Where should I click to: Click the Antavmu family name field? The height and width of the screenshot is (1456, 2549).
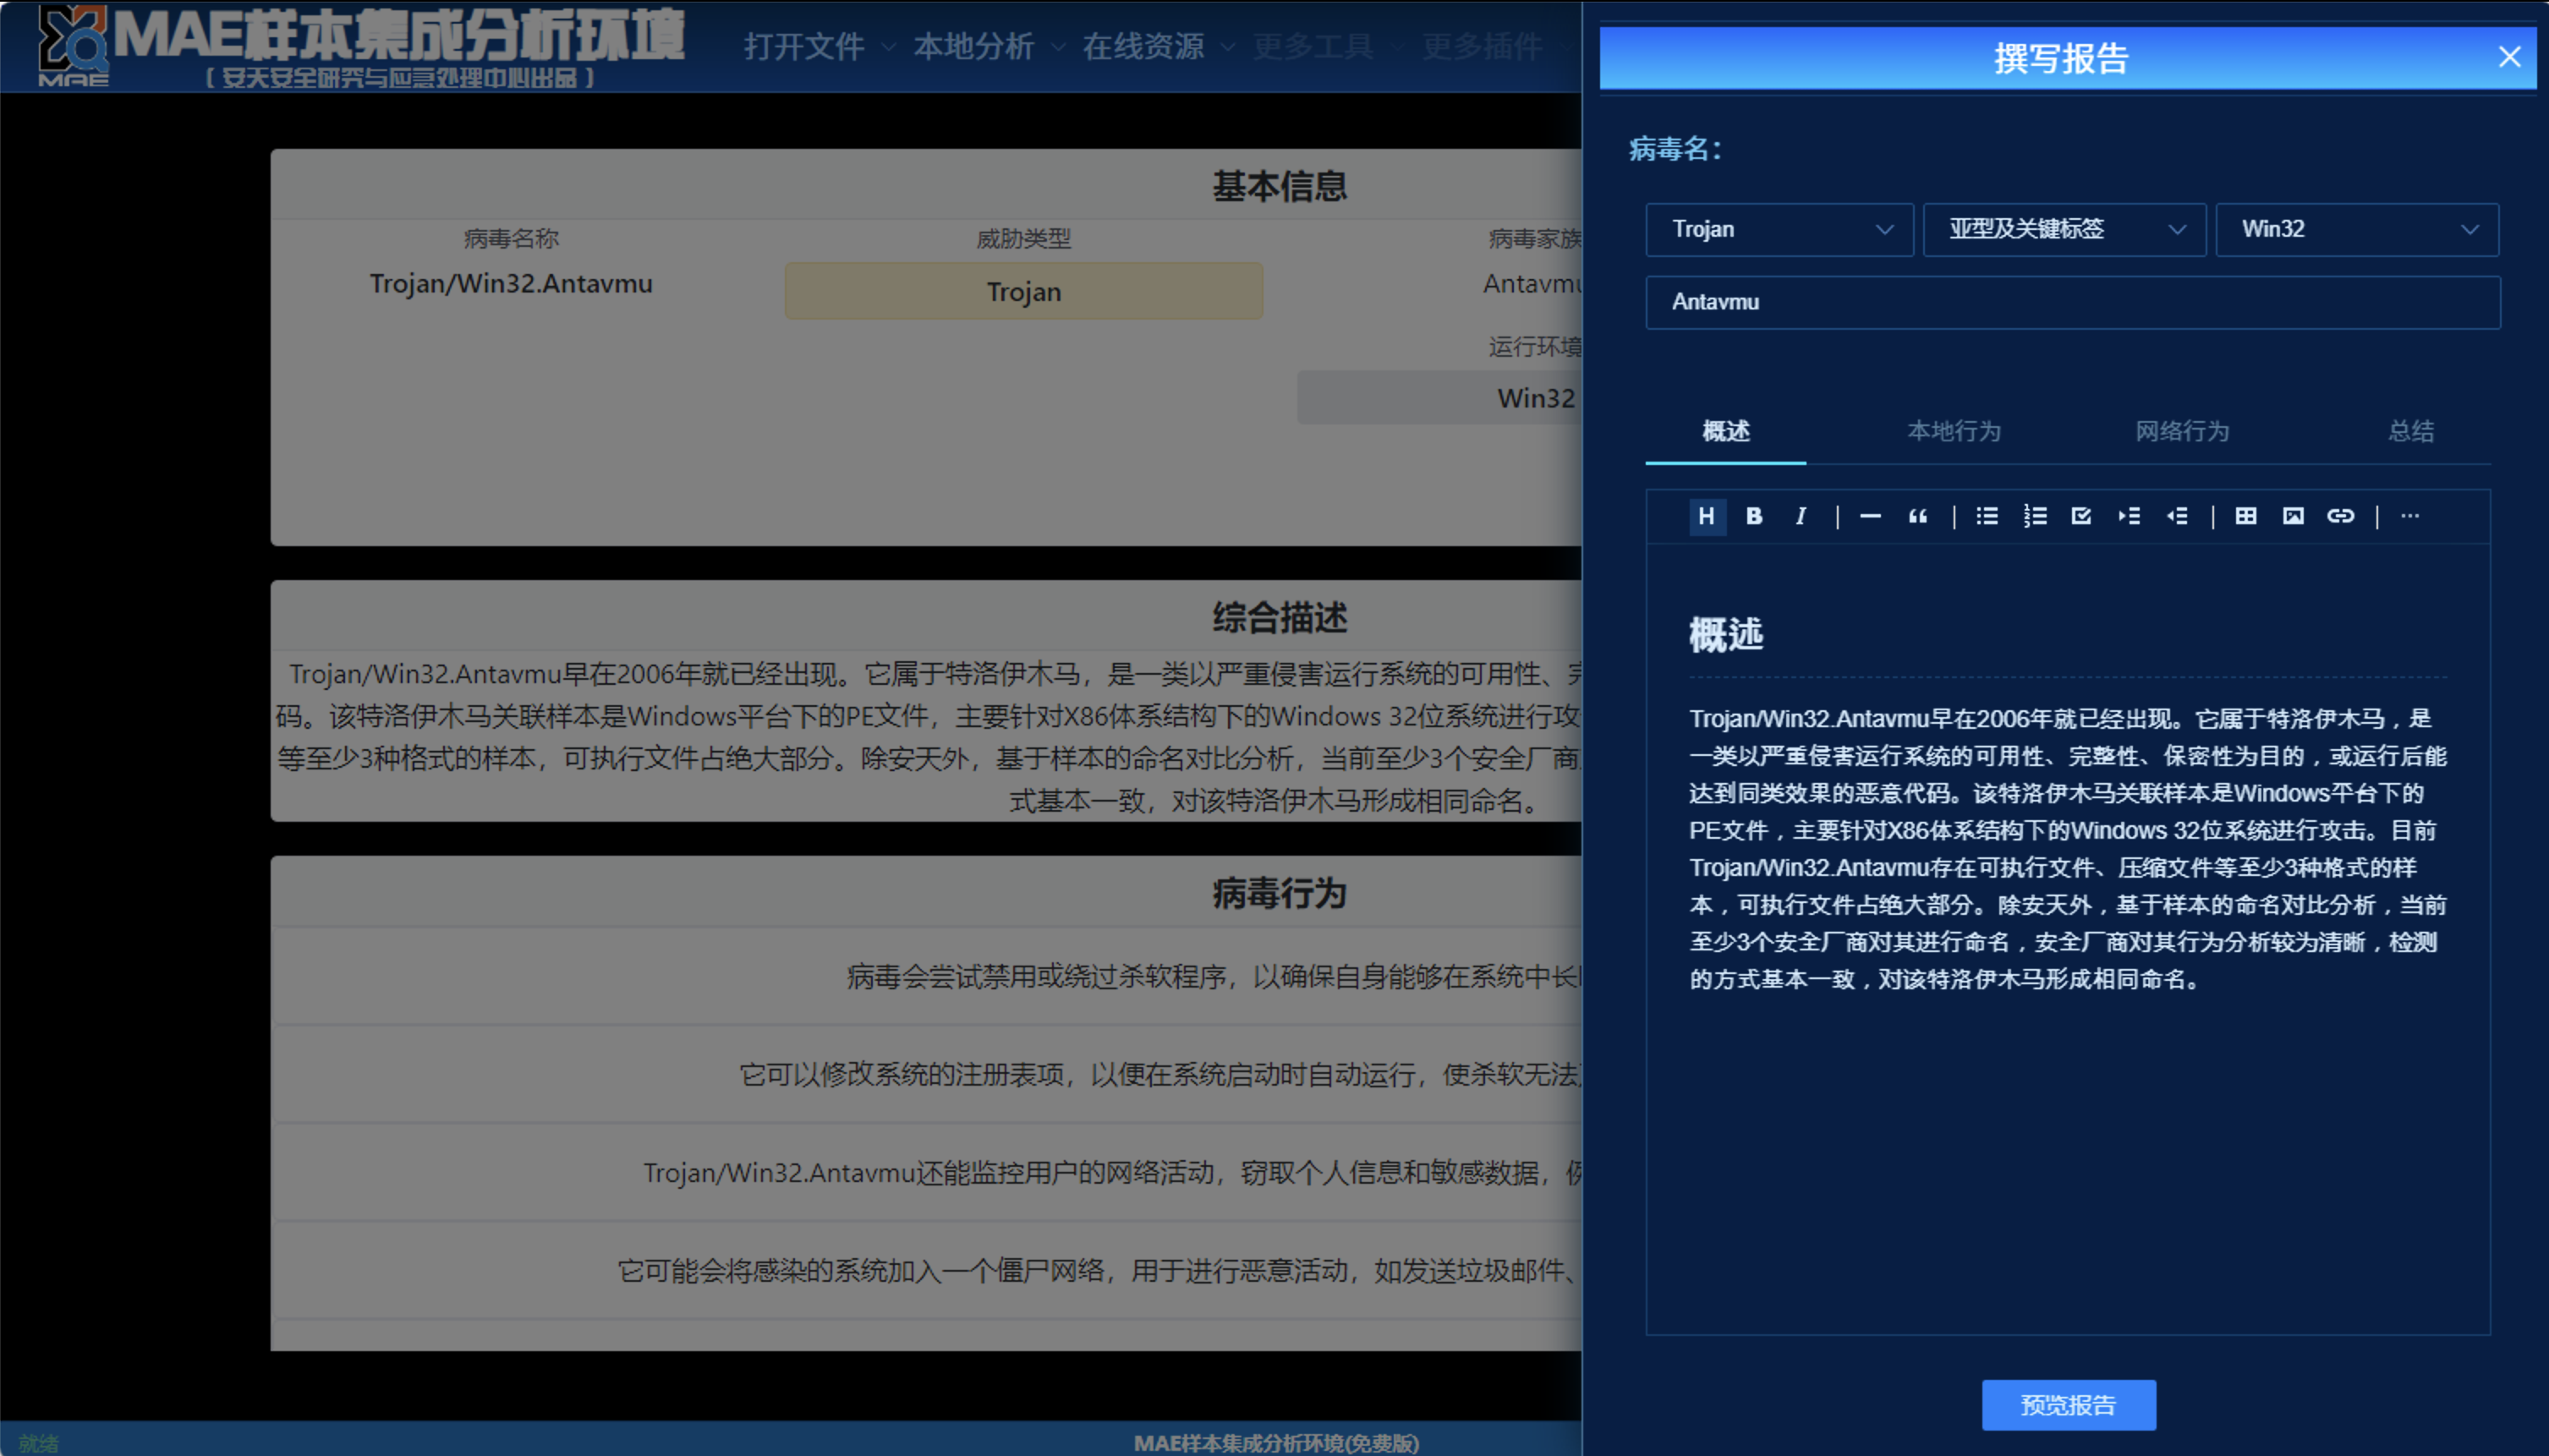point(2072,302)
